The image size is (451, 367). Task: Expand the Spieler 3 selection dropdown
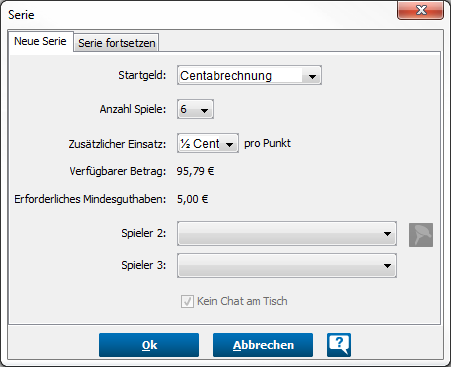[287, 266]
